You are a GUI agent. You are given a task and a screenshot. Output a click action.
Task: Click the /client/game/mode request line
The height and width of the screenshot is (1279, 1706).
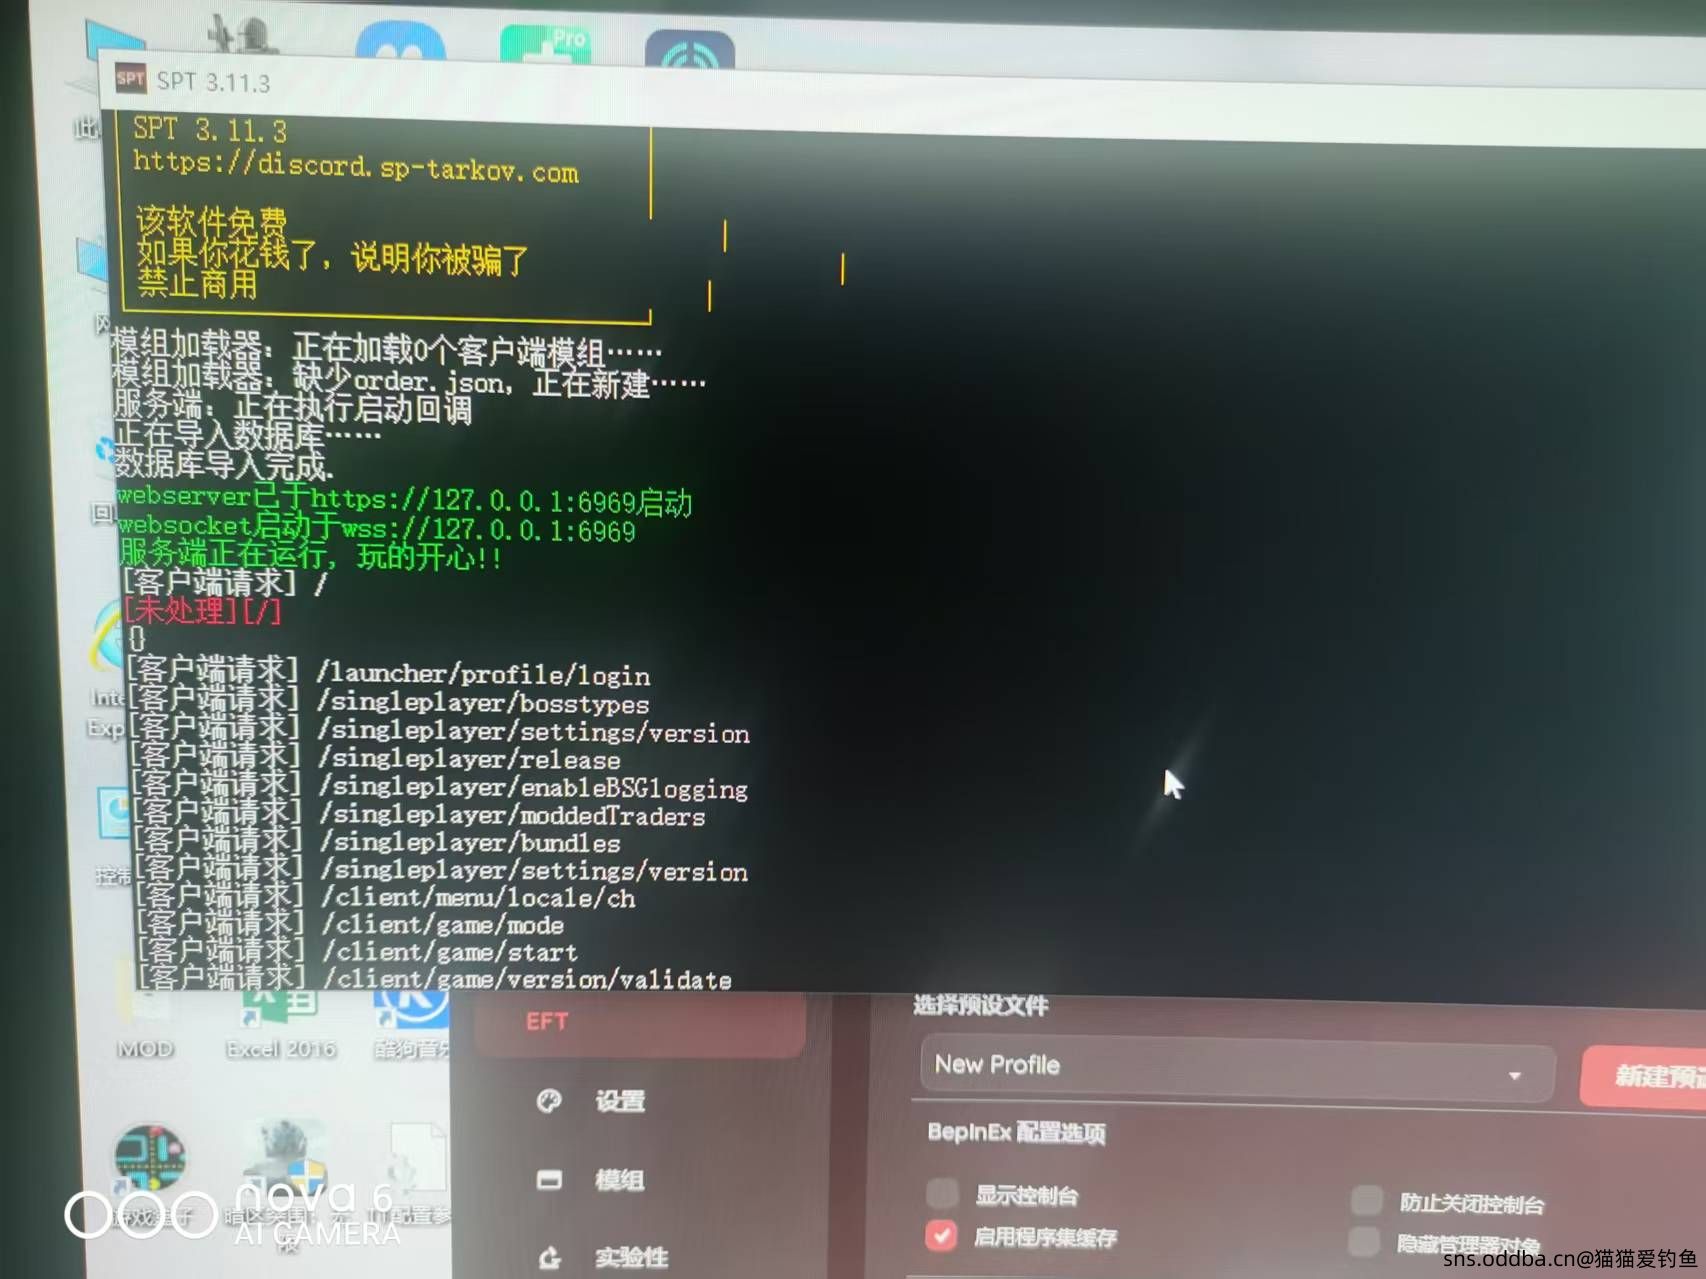click(x=350, y=924)
